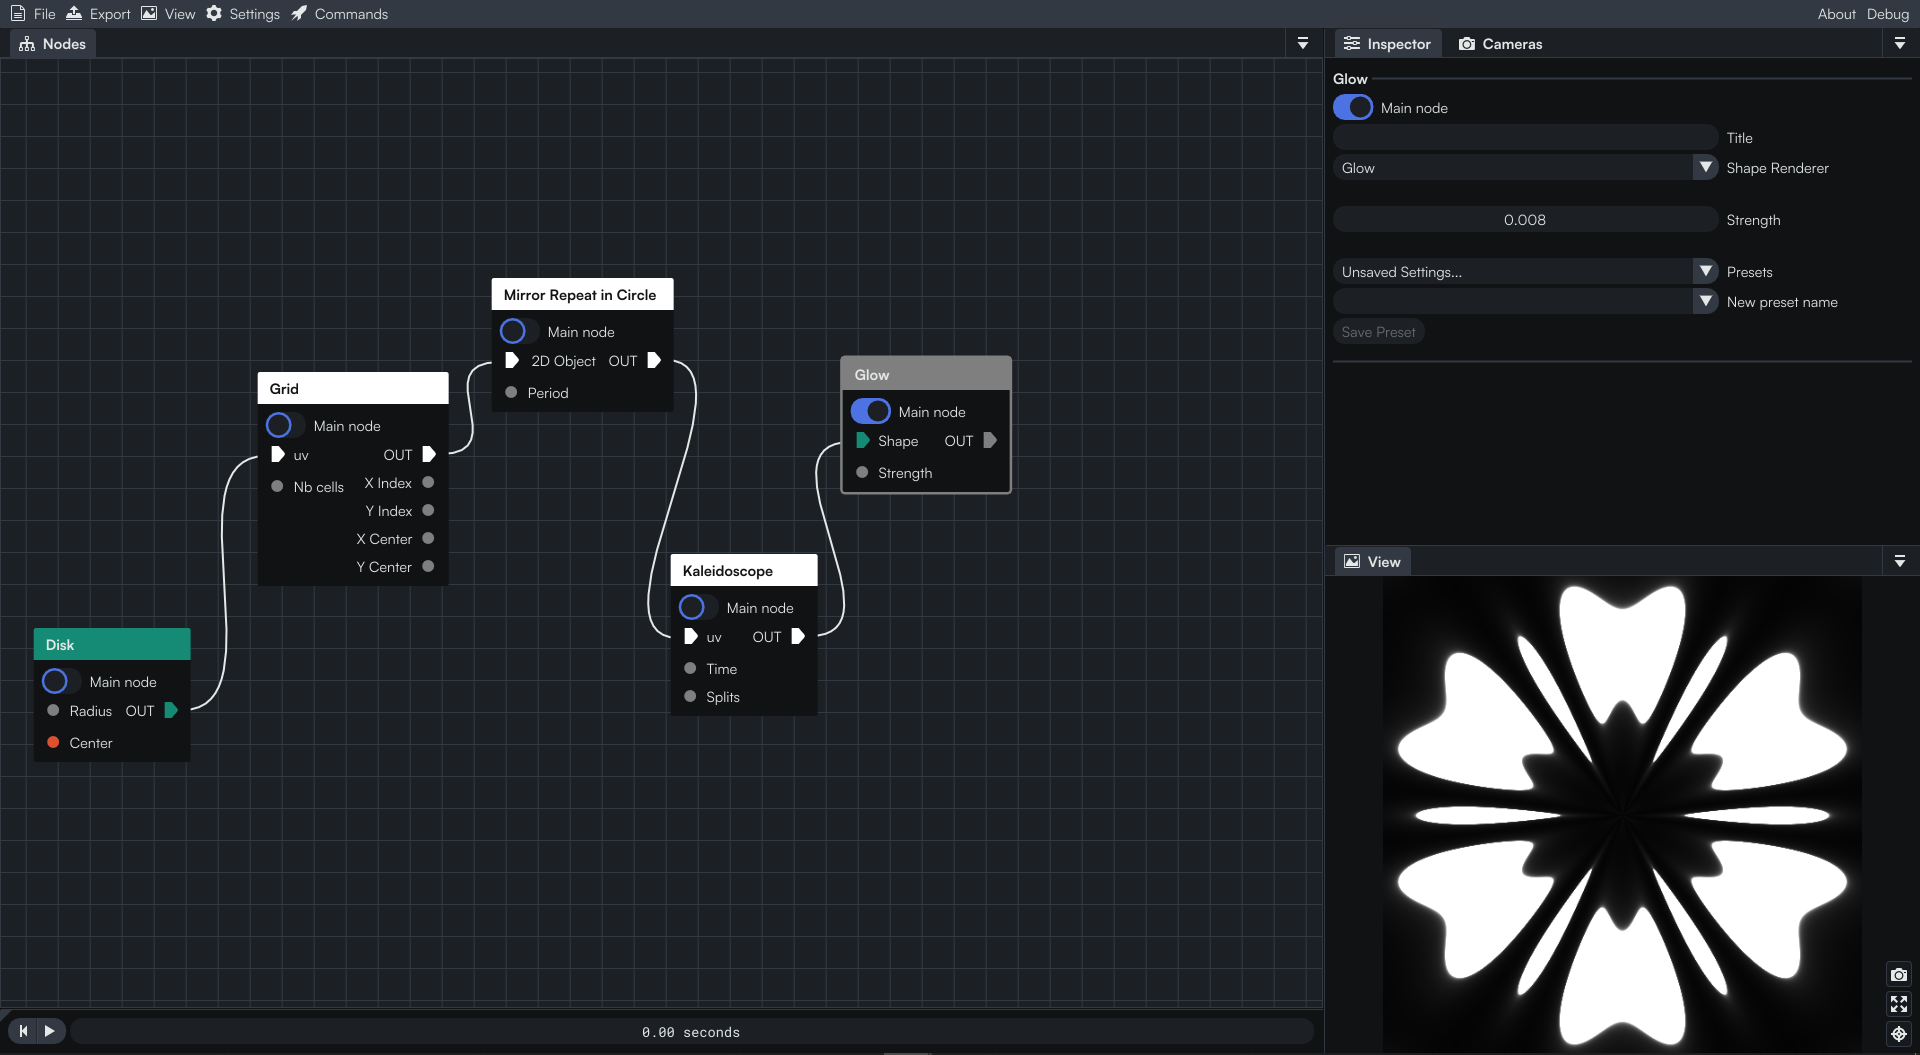Click the Grid node uv input pin
1920x1055 pixels.
tap(278, 455)
